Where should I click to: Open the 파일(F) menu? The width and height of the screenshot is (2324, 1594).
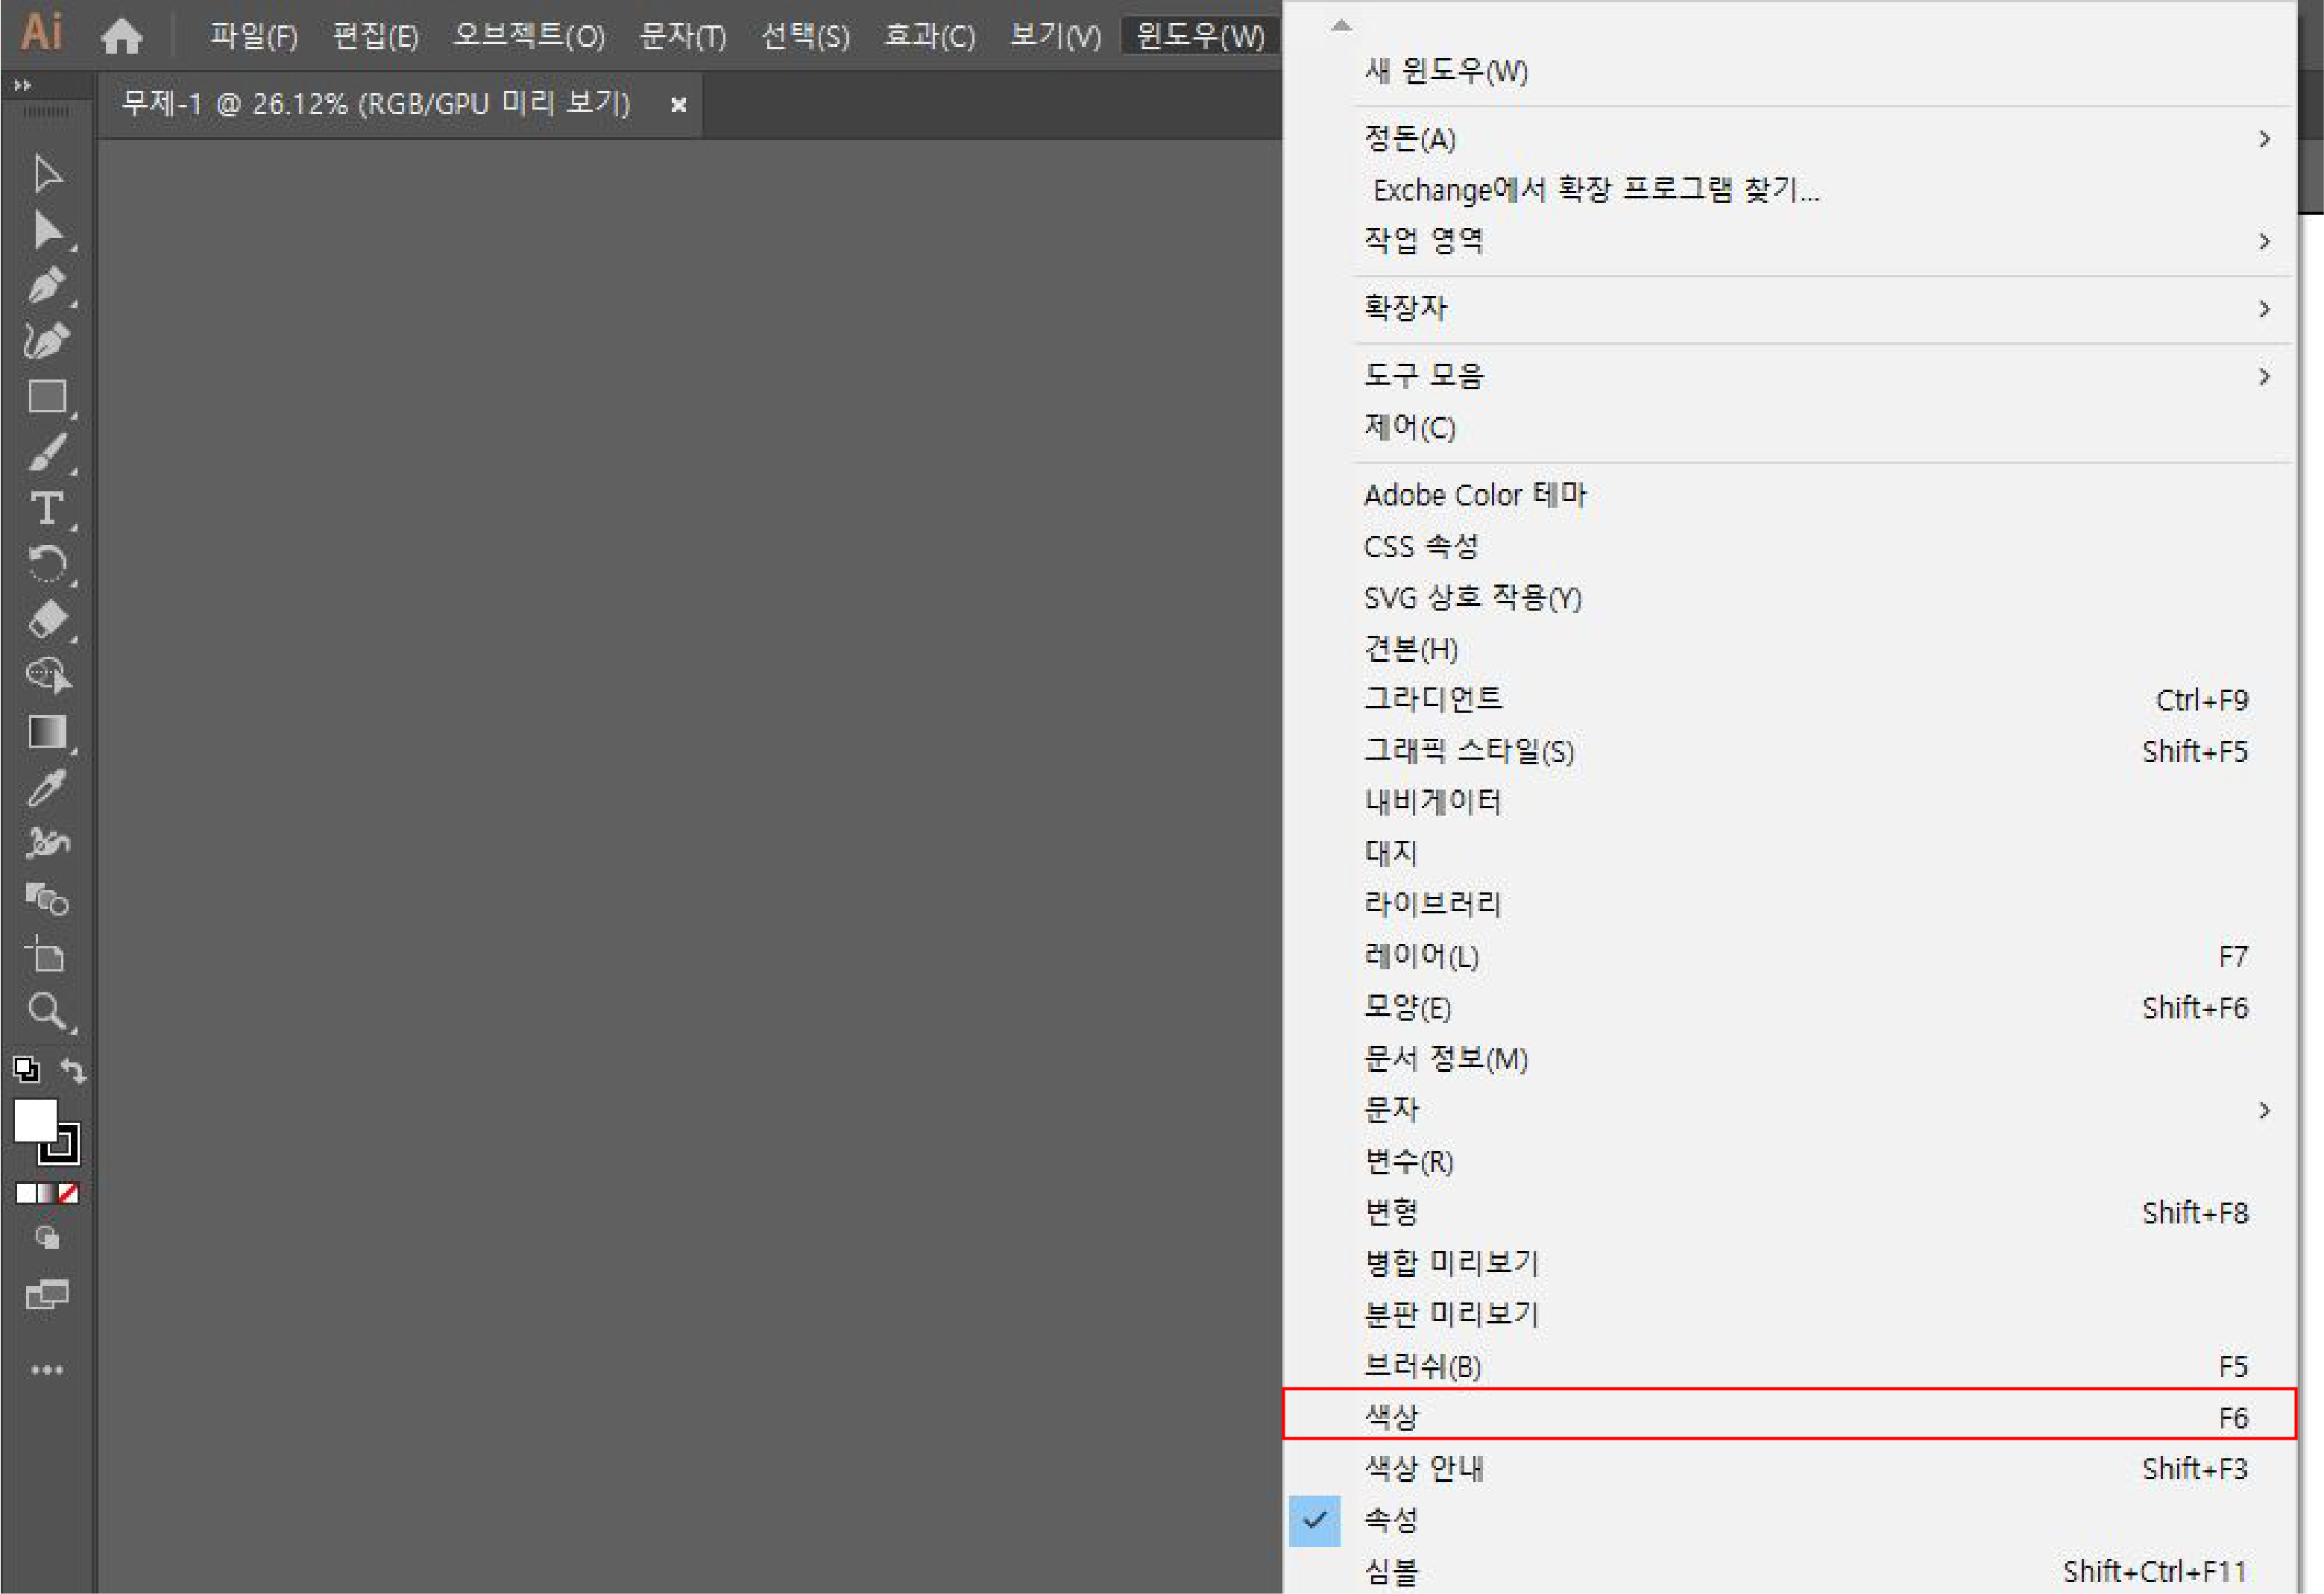pos(253,37)
